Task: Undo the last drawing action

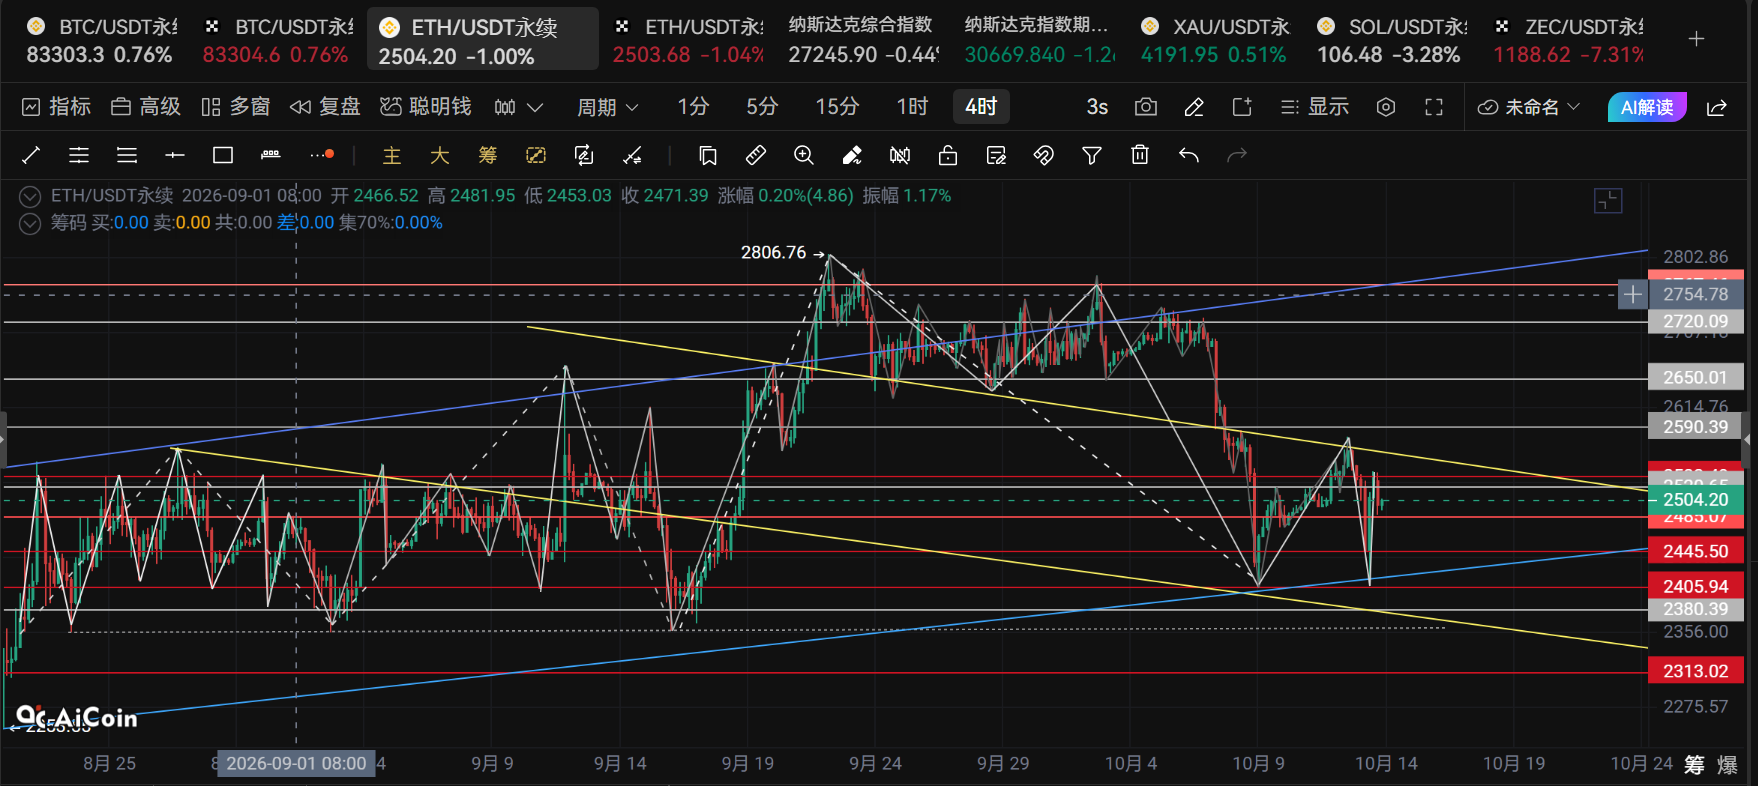Action: click(1189, 155)
